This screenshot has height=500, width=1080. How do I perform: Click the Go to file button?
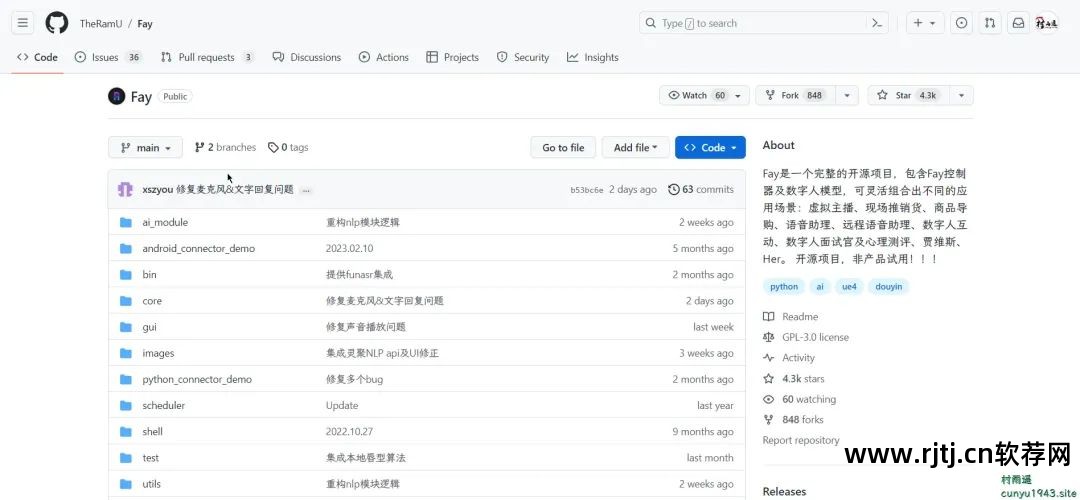(563, 147)
